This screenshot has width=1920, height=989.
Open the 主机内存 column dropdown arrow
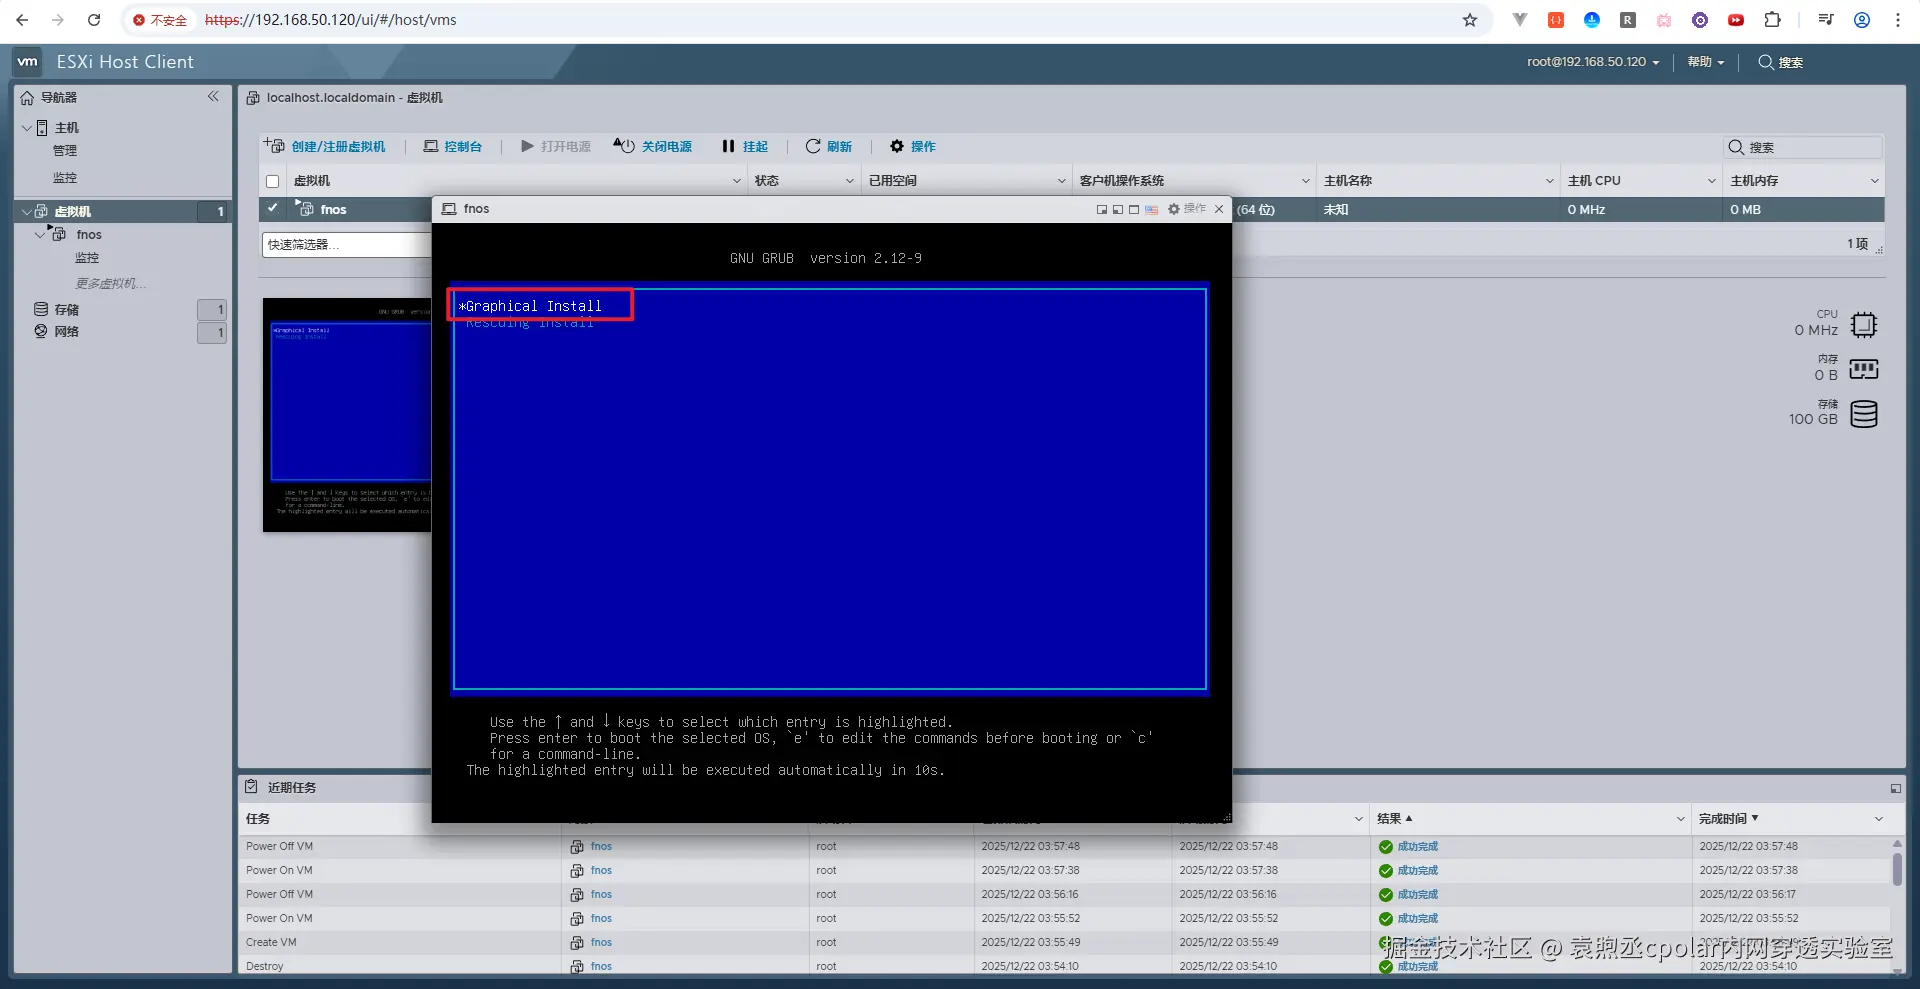tap(1875, 181)
